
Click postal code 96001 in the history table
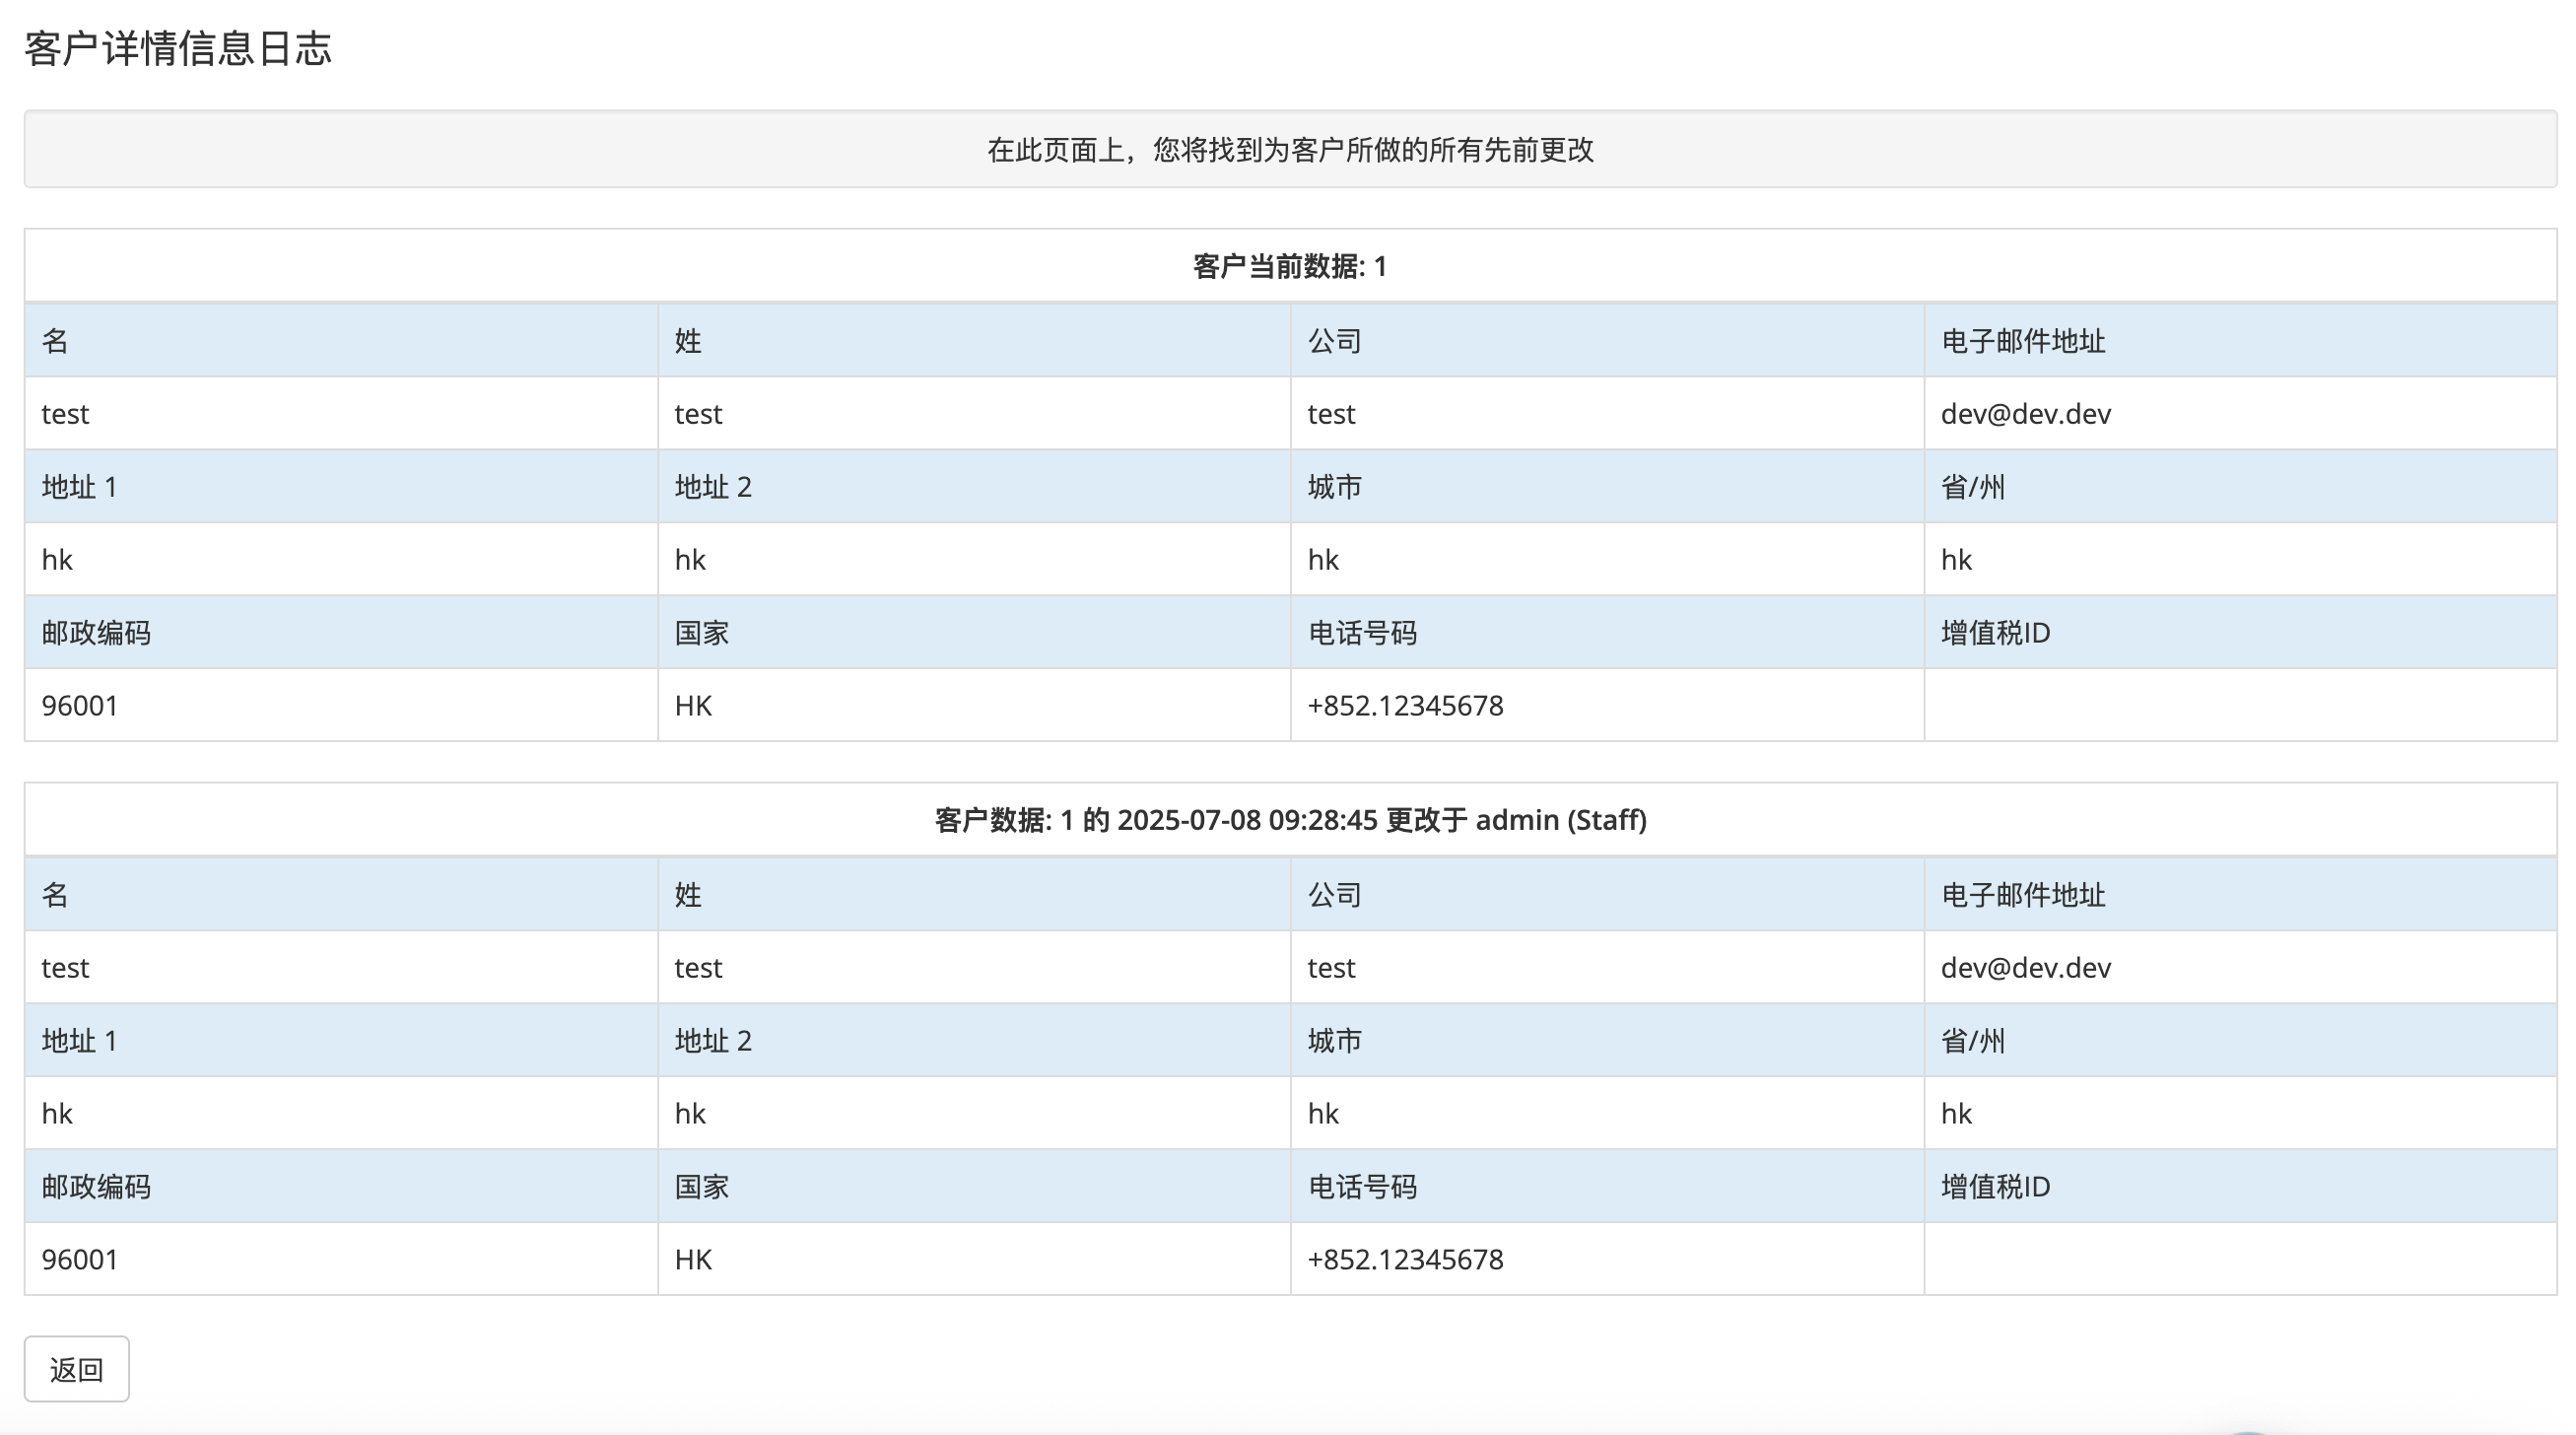[x=80, y=1260]
